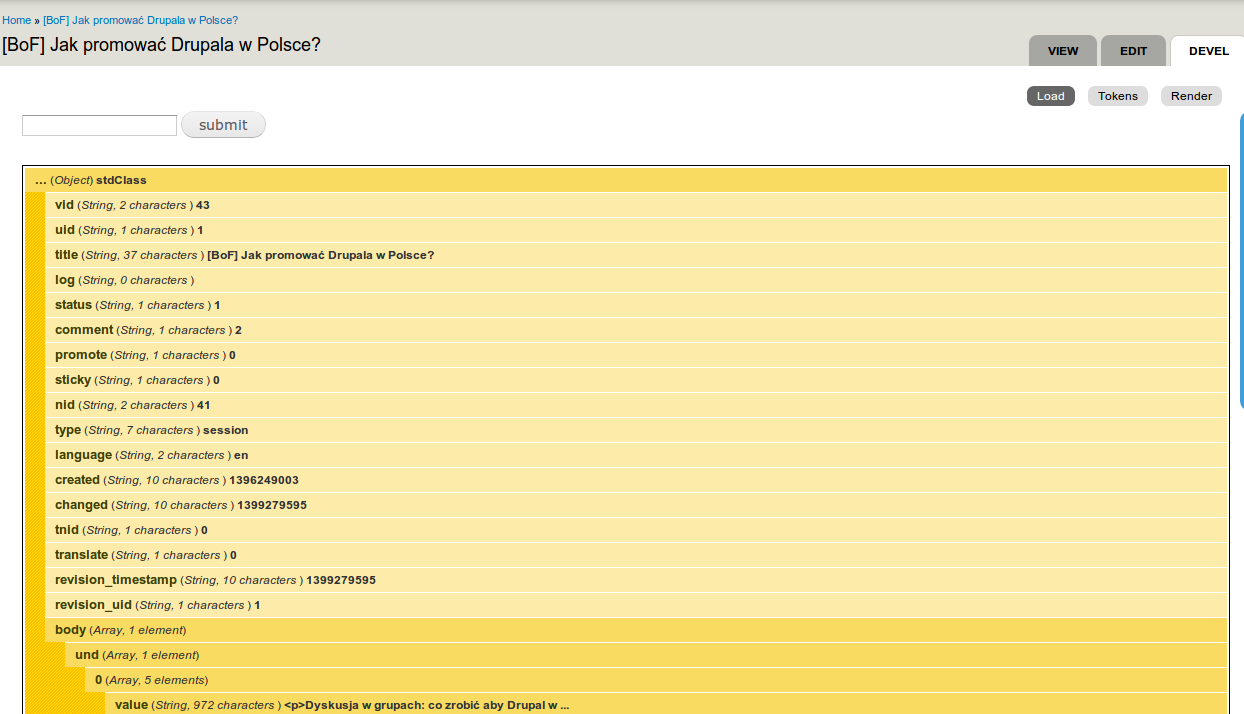The width and height of the screenshot is (1244, 714).
Task: Choose the Tokens secondary tab
Action: coord(1117,96)
